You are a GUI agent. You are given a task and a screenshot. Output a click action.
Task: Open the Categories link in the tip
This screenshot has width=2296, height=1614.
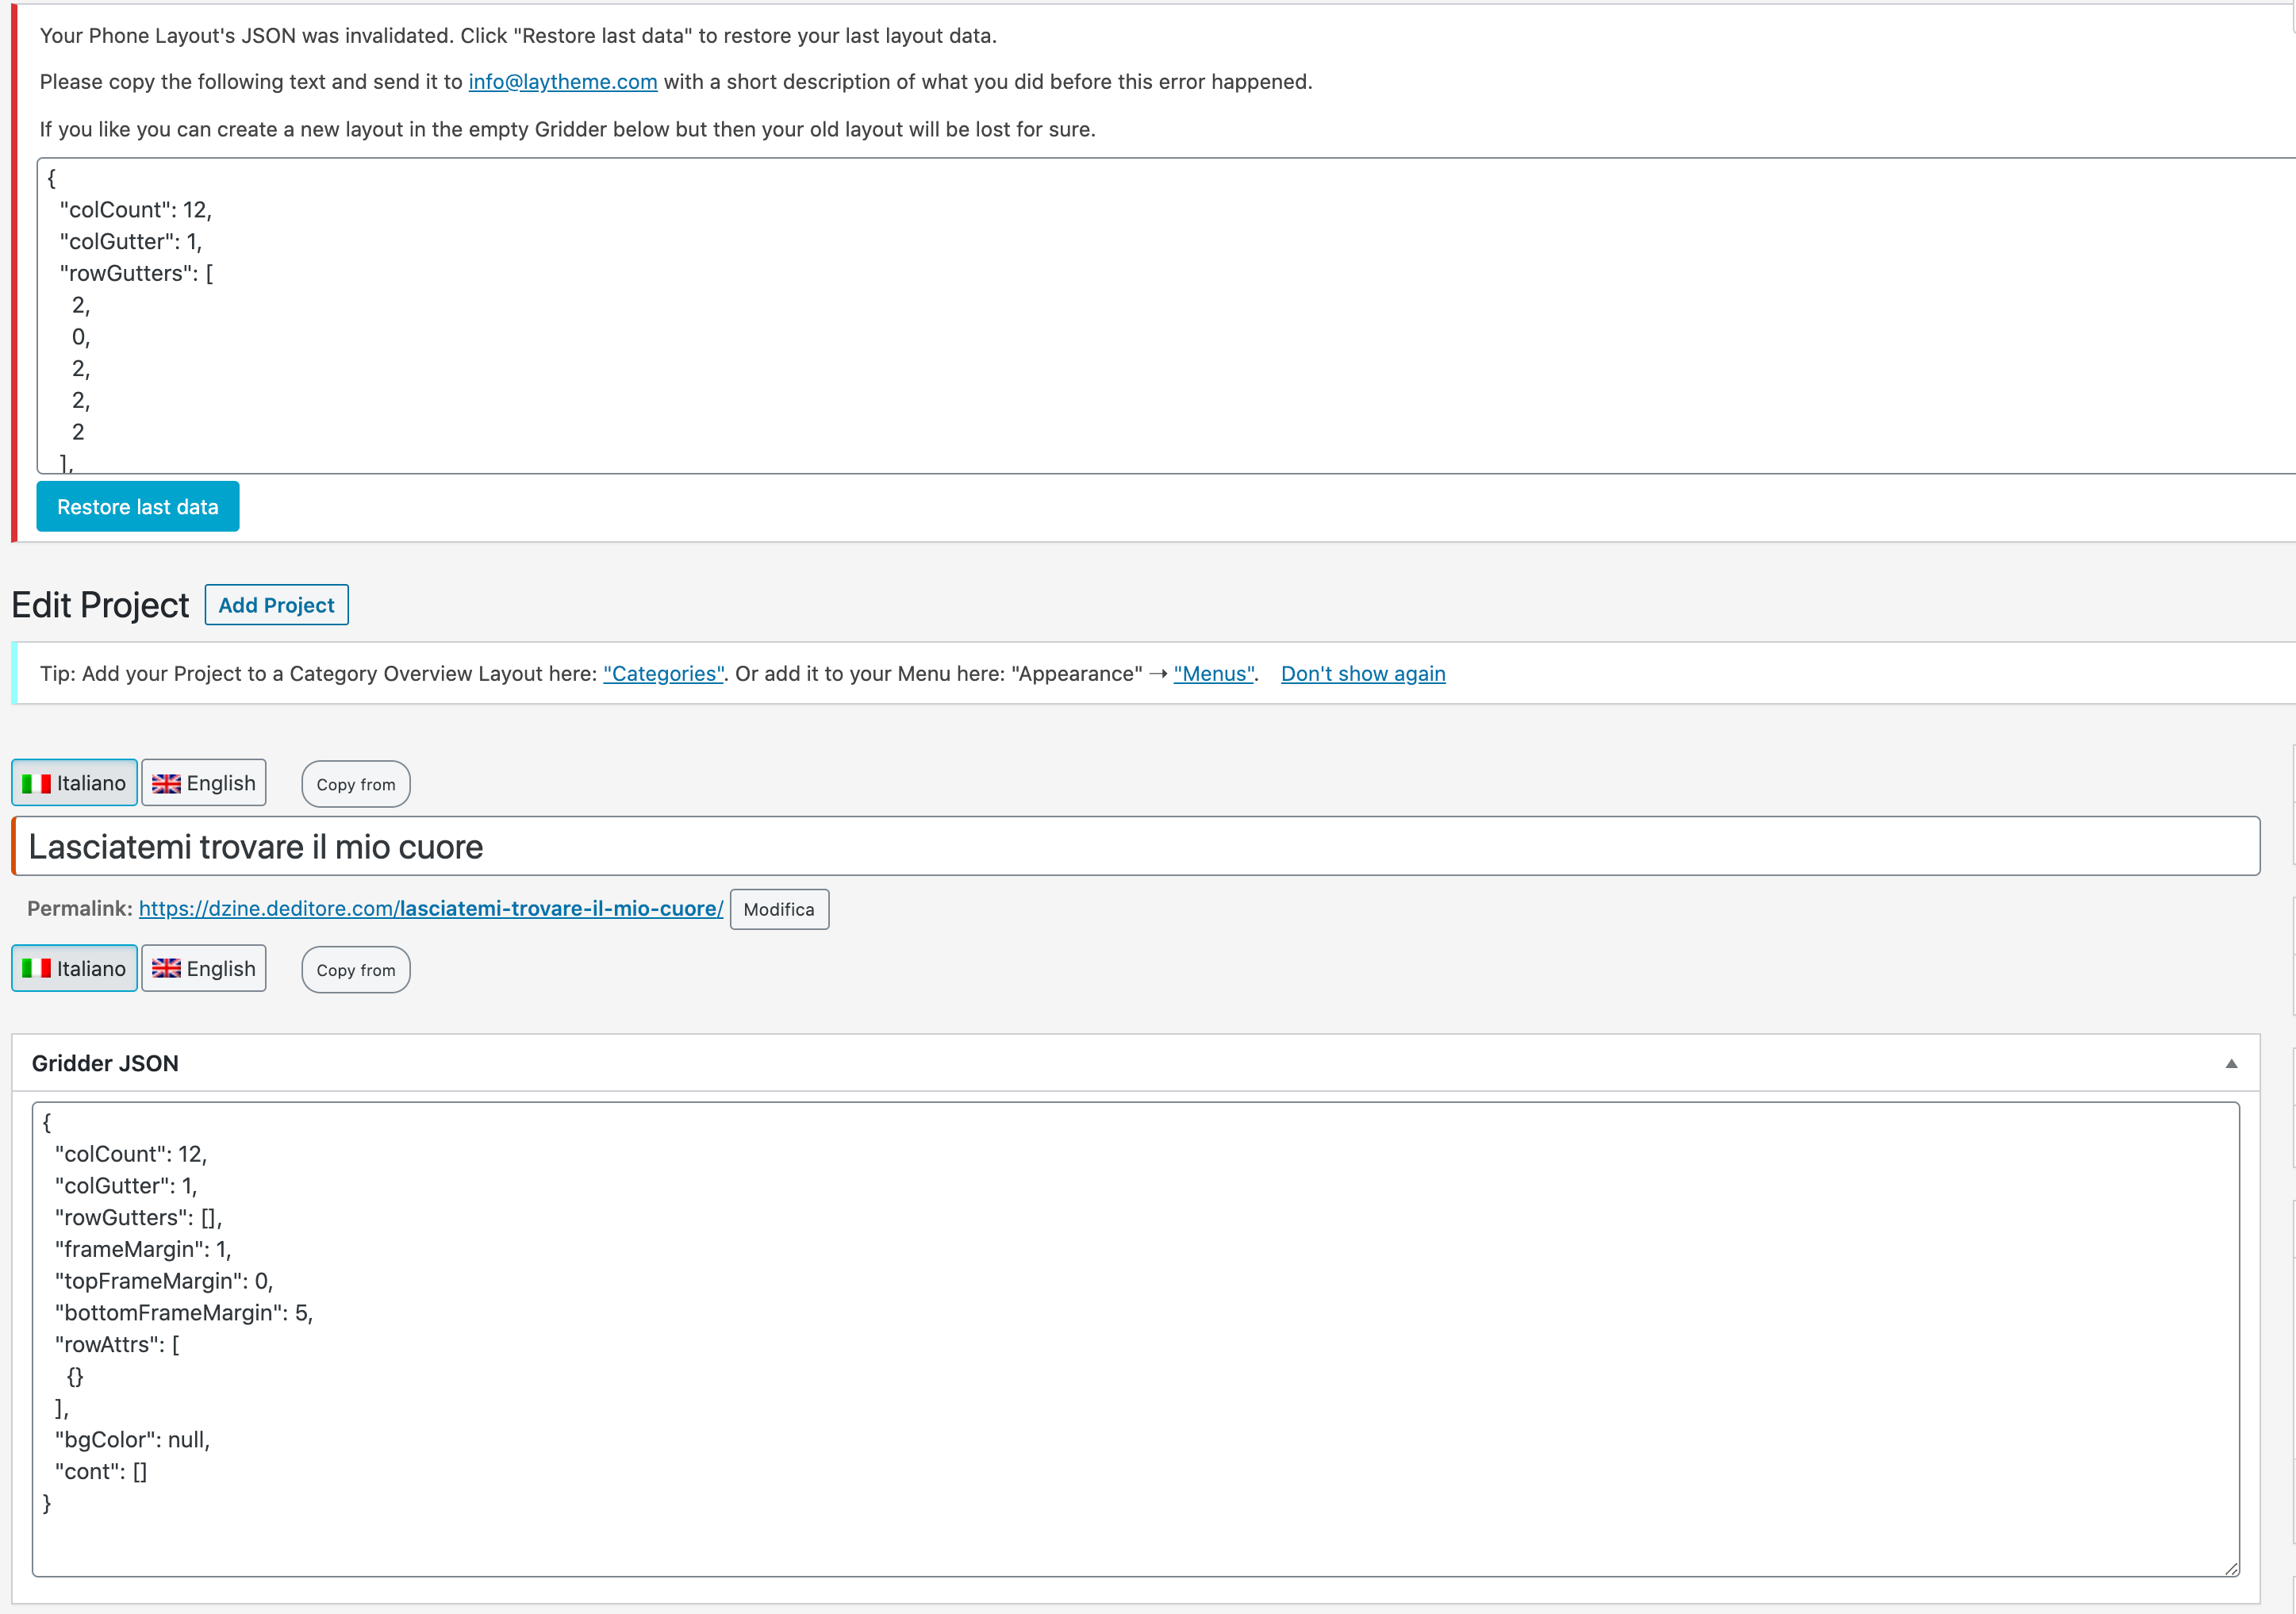[x=663, y=674]
